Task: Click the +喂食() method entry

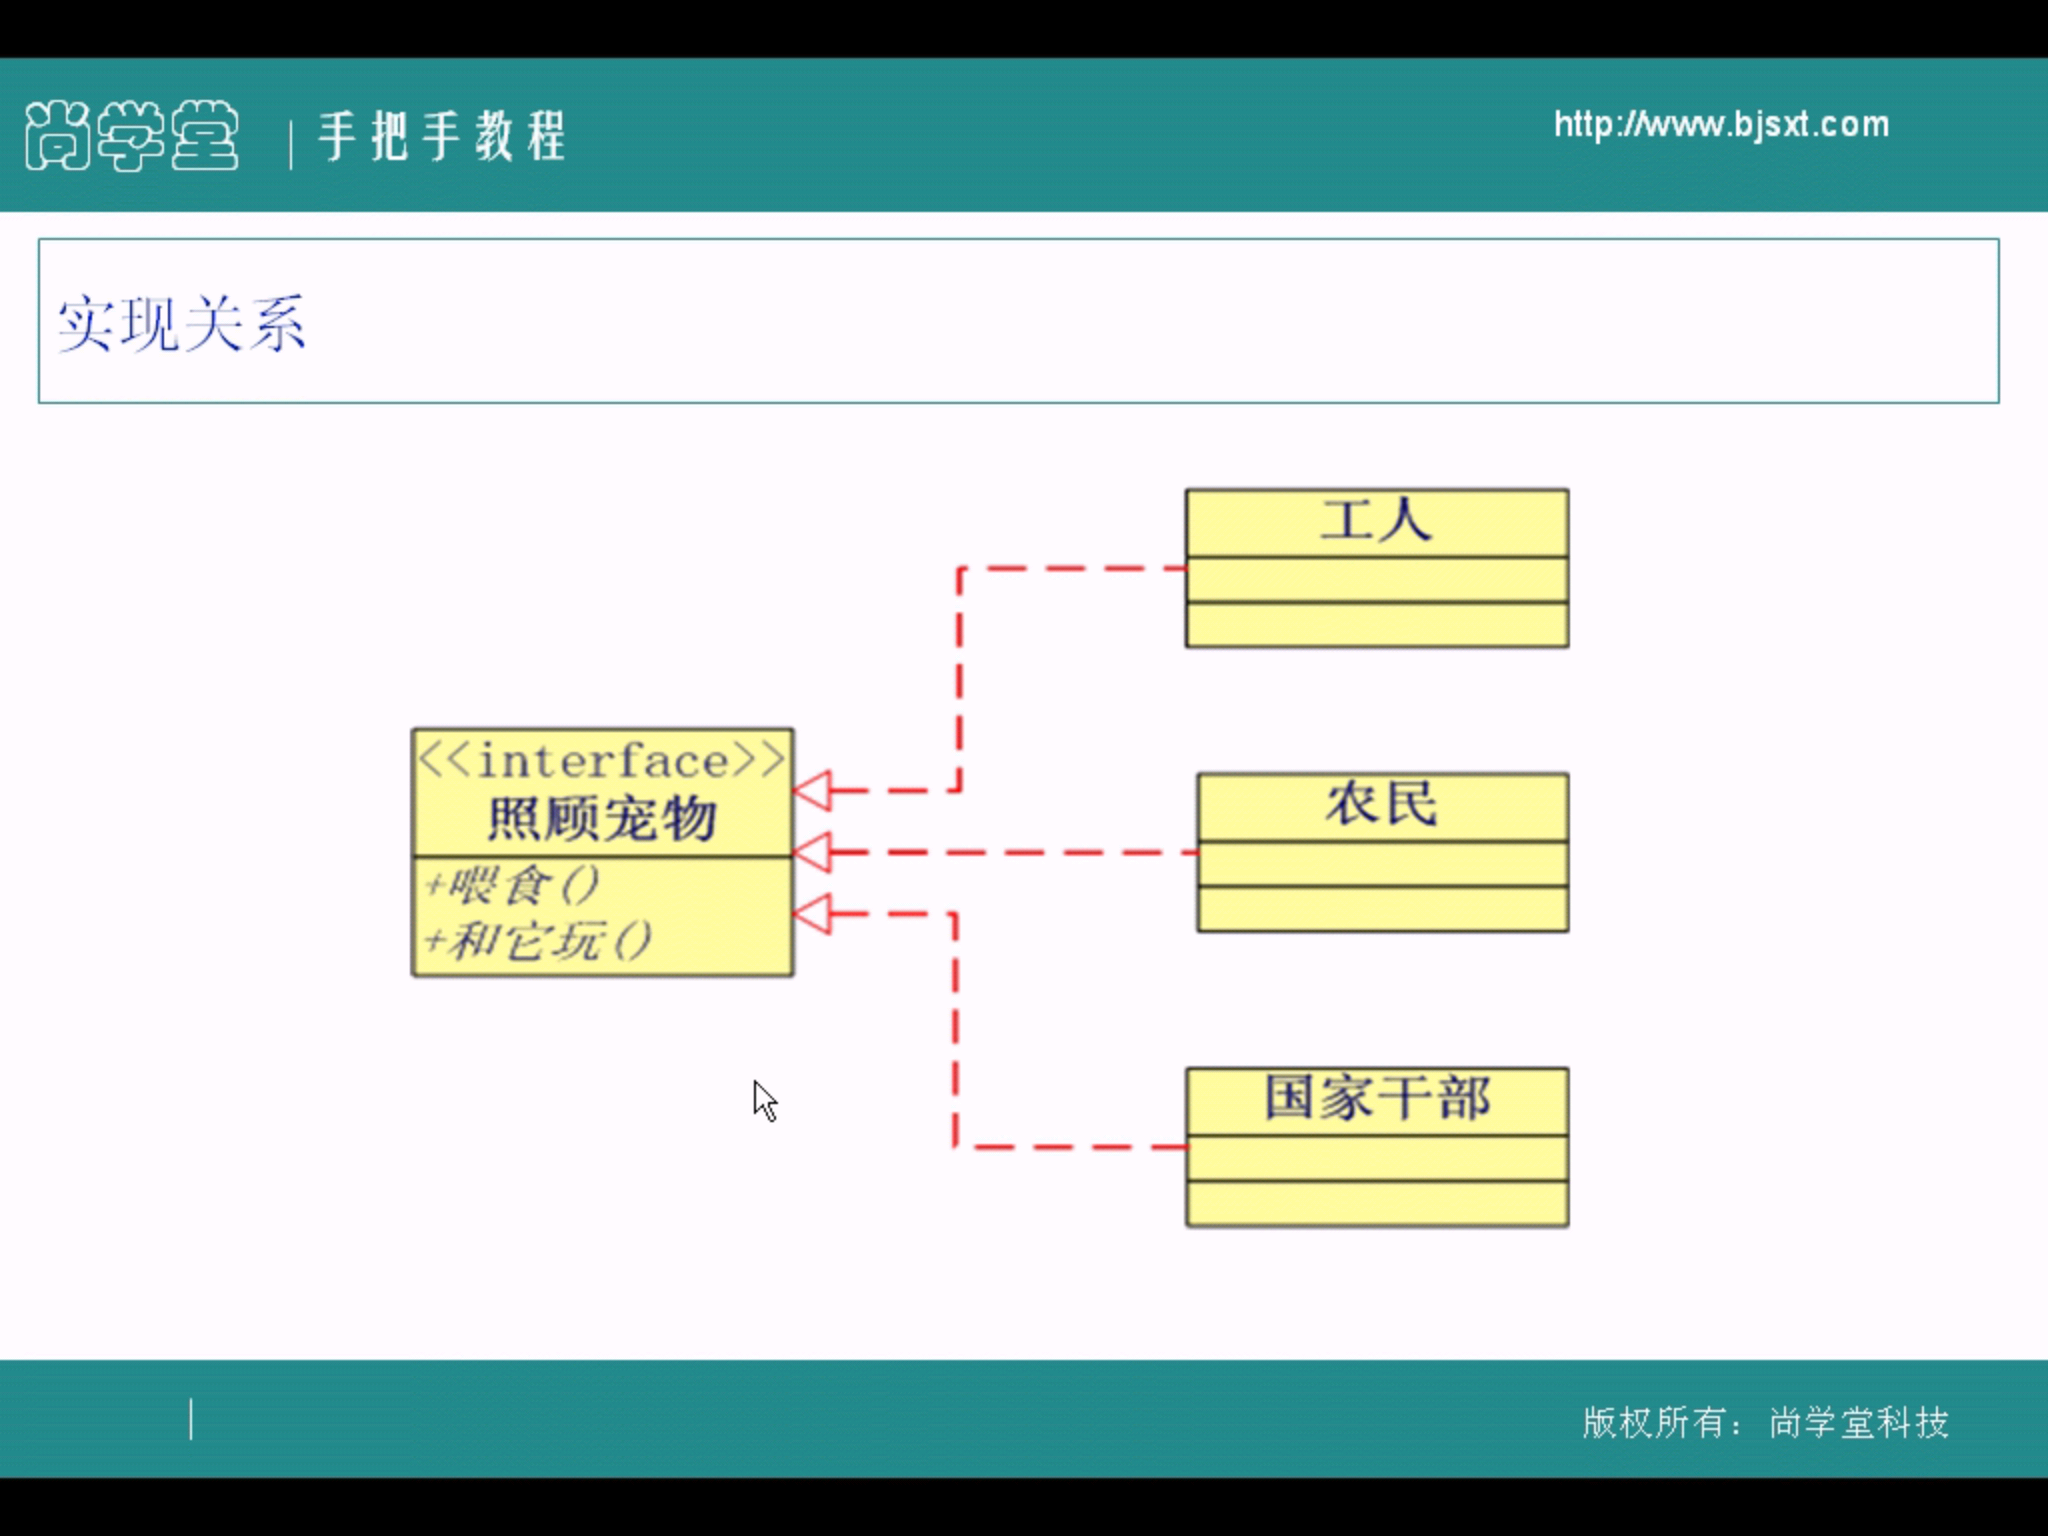Action: coord(512,885)
